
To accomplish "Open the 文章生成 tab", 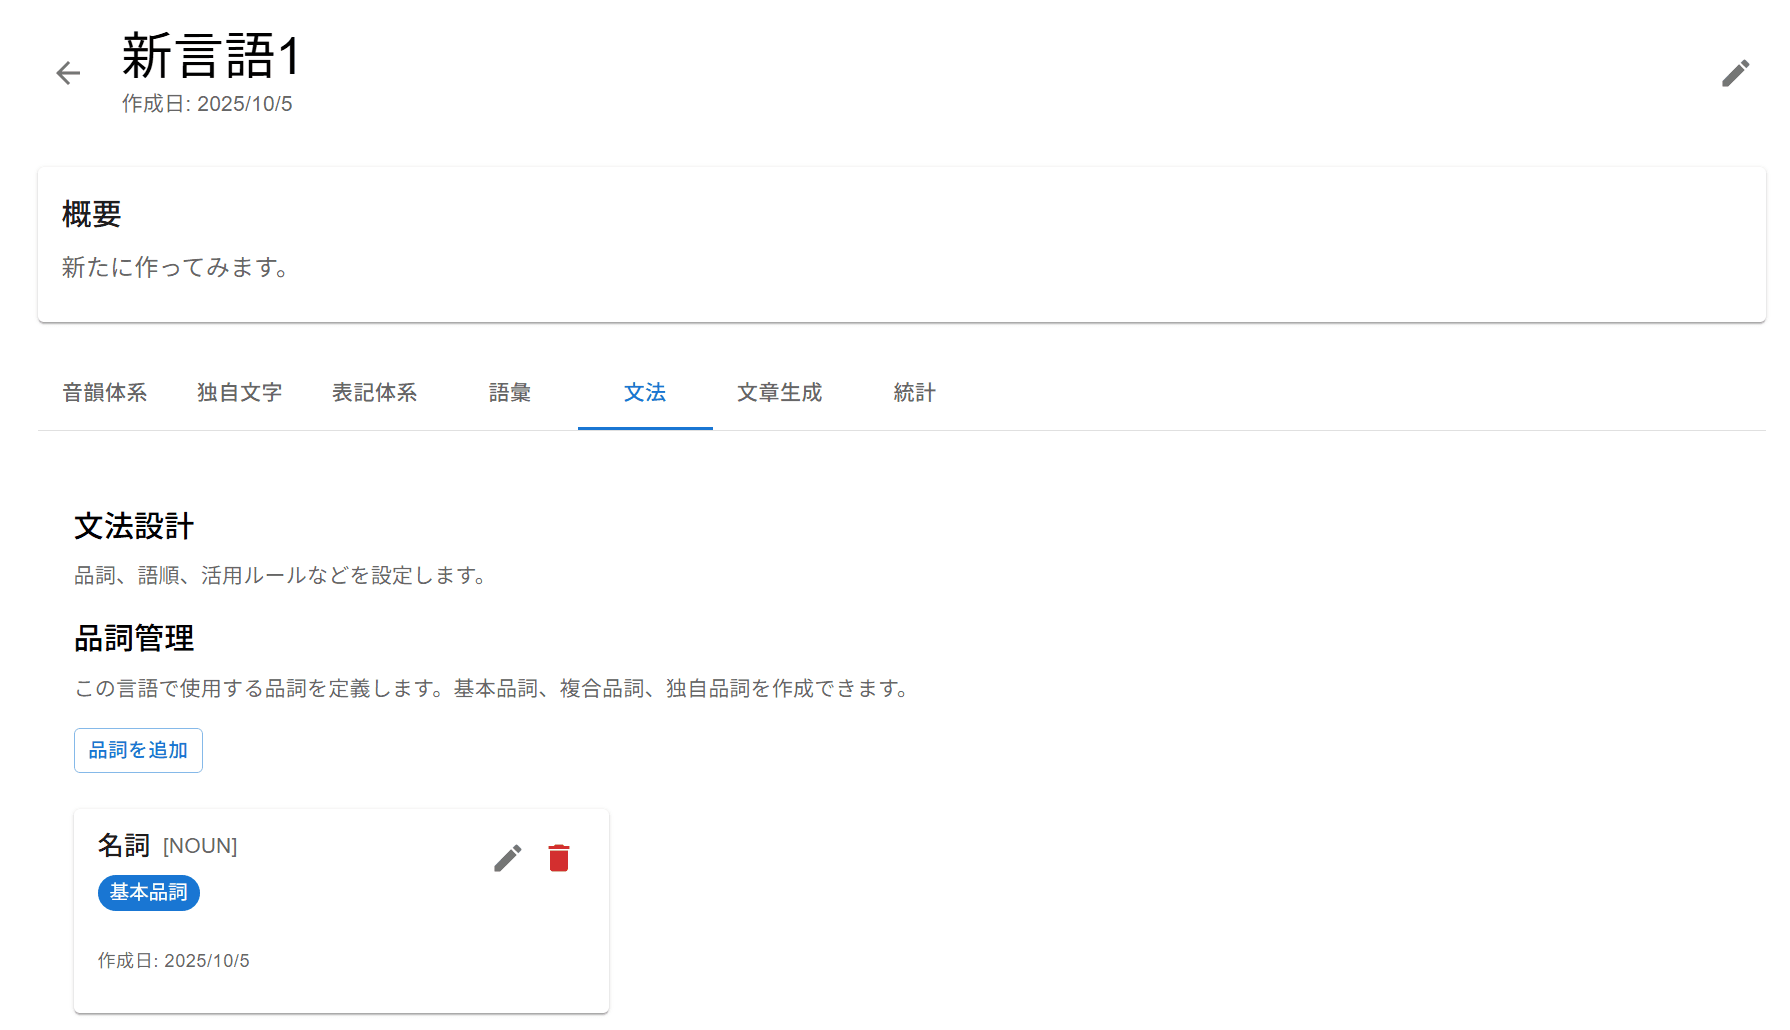I will [780, 393].
